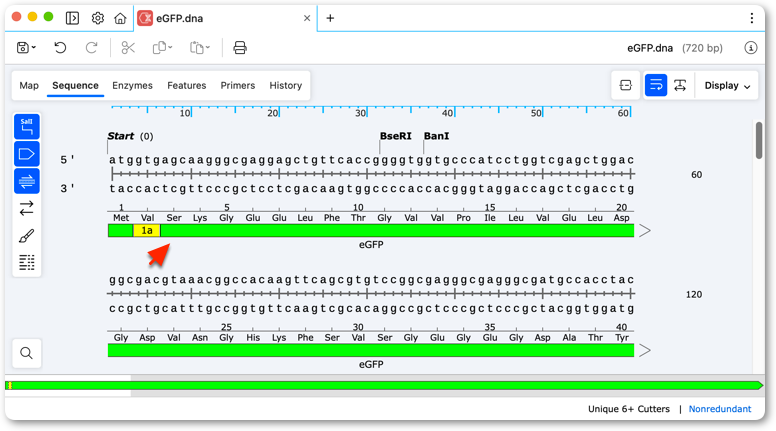The image size is (776, 431).
Task: Toggle the sidebar panel icon
Action: [72, 18]
